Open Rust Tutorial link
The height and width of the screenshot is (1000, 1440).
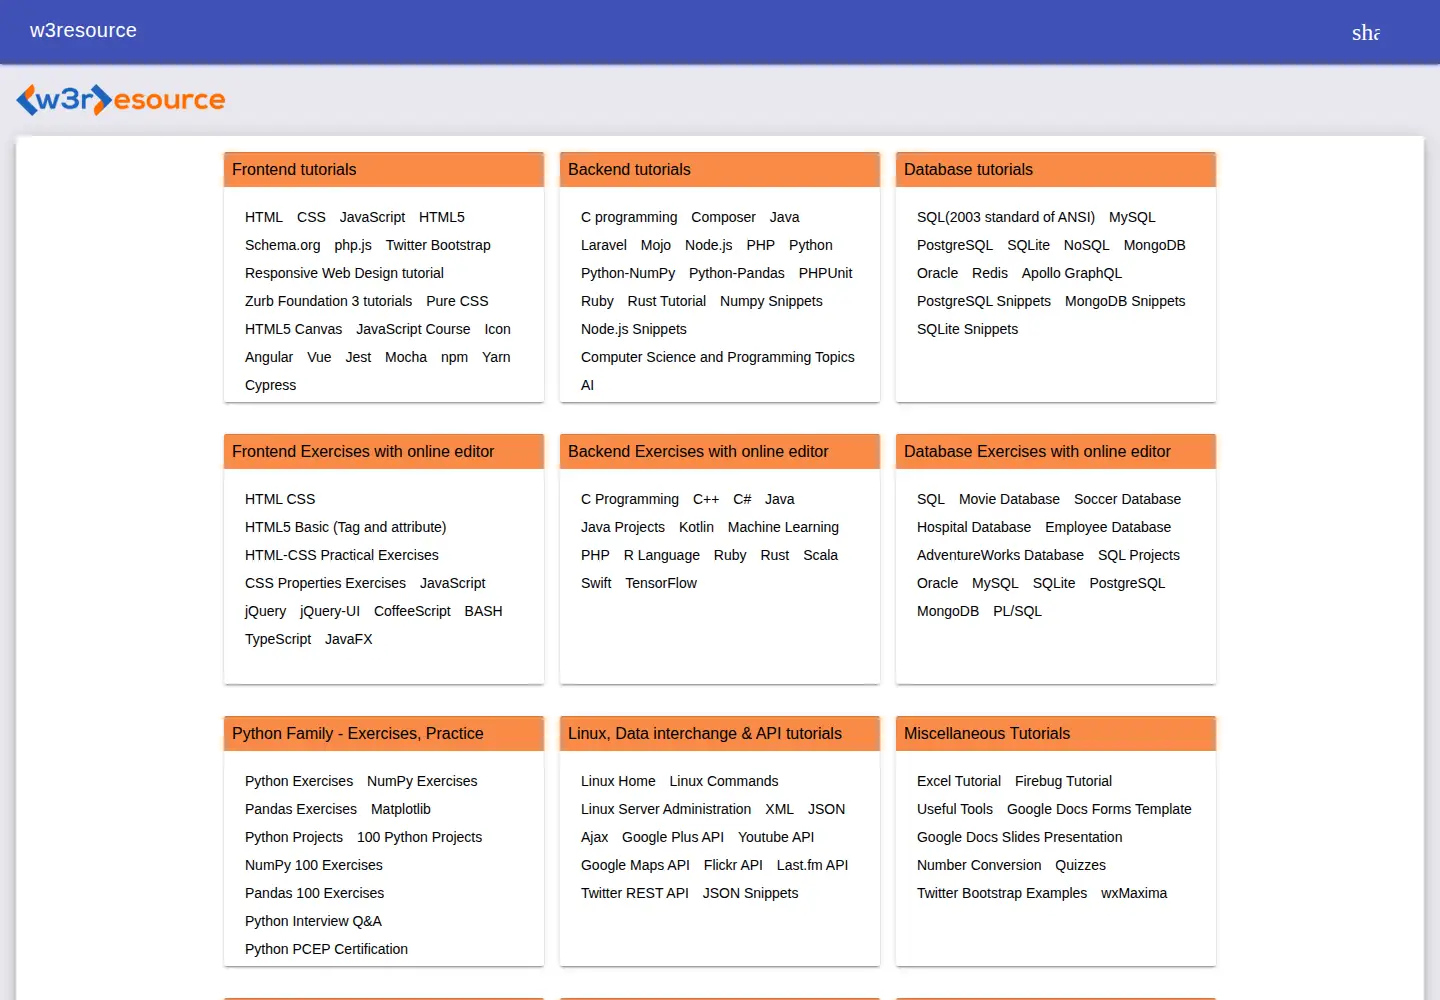pos(667,301)
